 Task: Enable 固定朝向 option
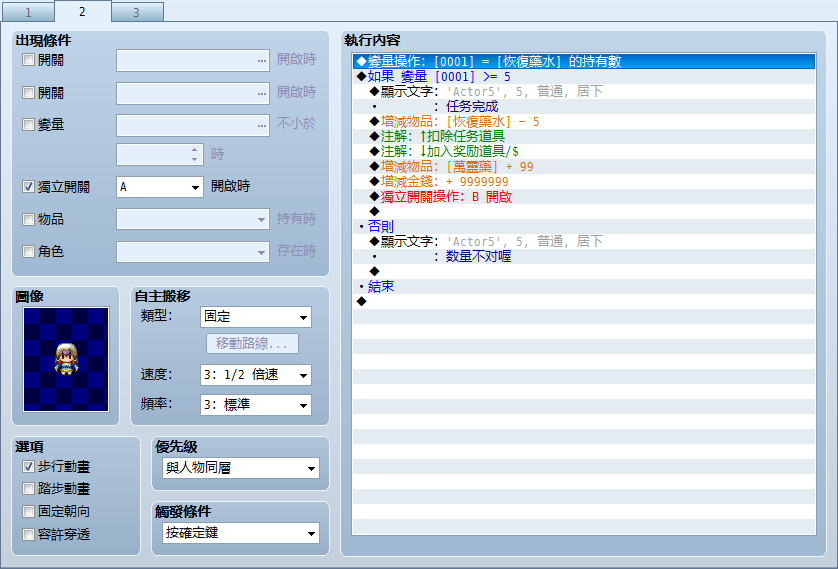(x=28, y=511)
